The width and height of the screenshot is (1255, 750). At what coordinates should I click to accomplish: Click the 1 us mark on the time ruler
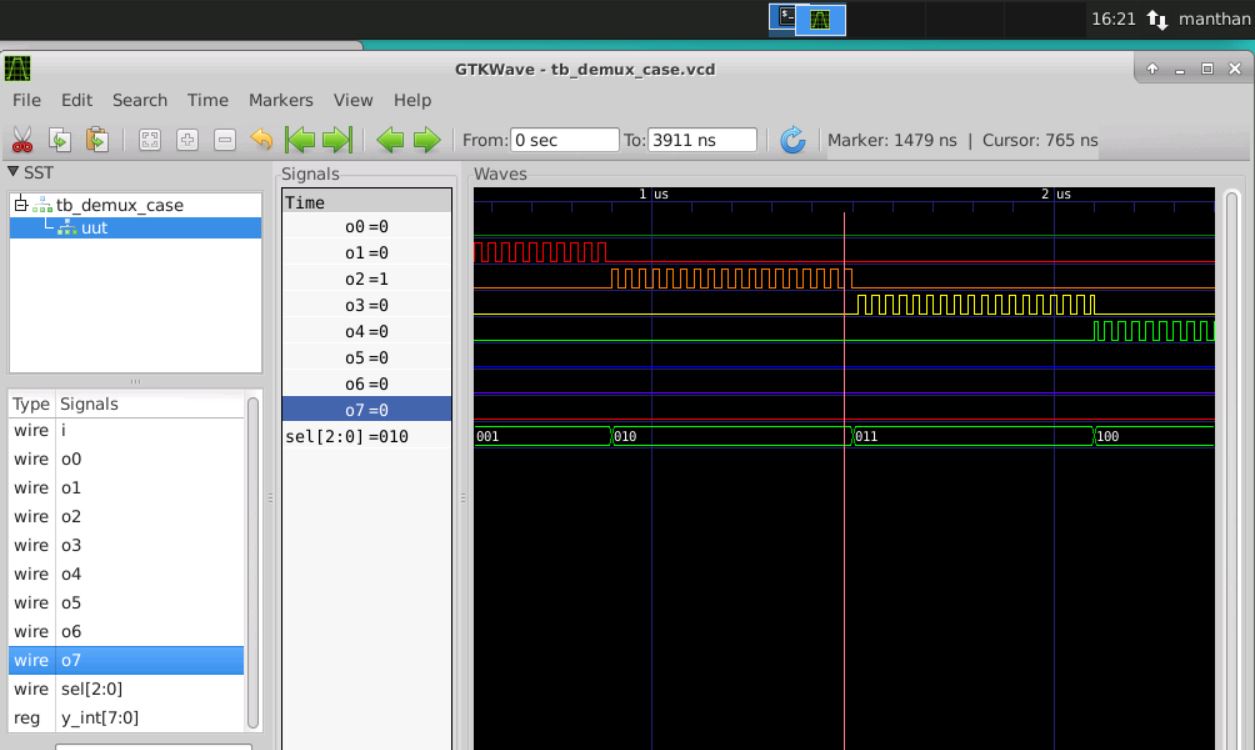654,194
